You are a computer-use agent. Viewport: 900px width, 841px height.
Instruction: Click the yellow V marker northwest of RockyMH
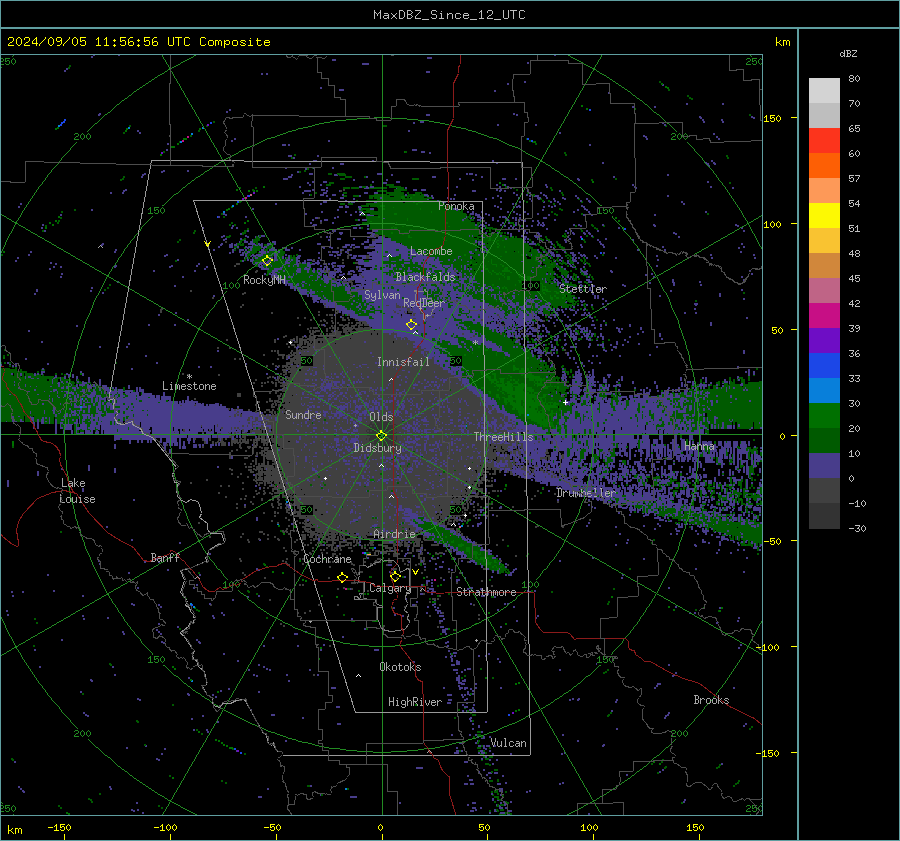tap(207, 245)
